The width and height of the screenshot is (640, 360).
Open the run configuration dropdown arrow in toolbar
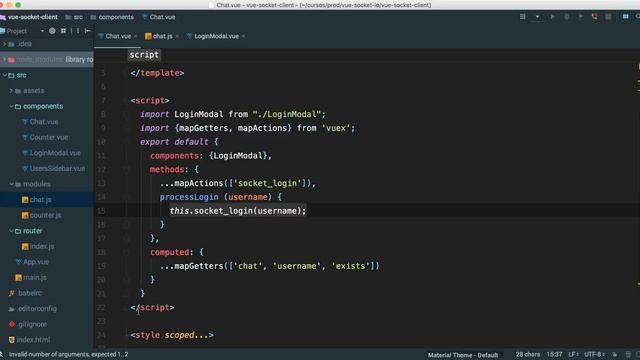[537, 17]
